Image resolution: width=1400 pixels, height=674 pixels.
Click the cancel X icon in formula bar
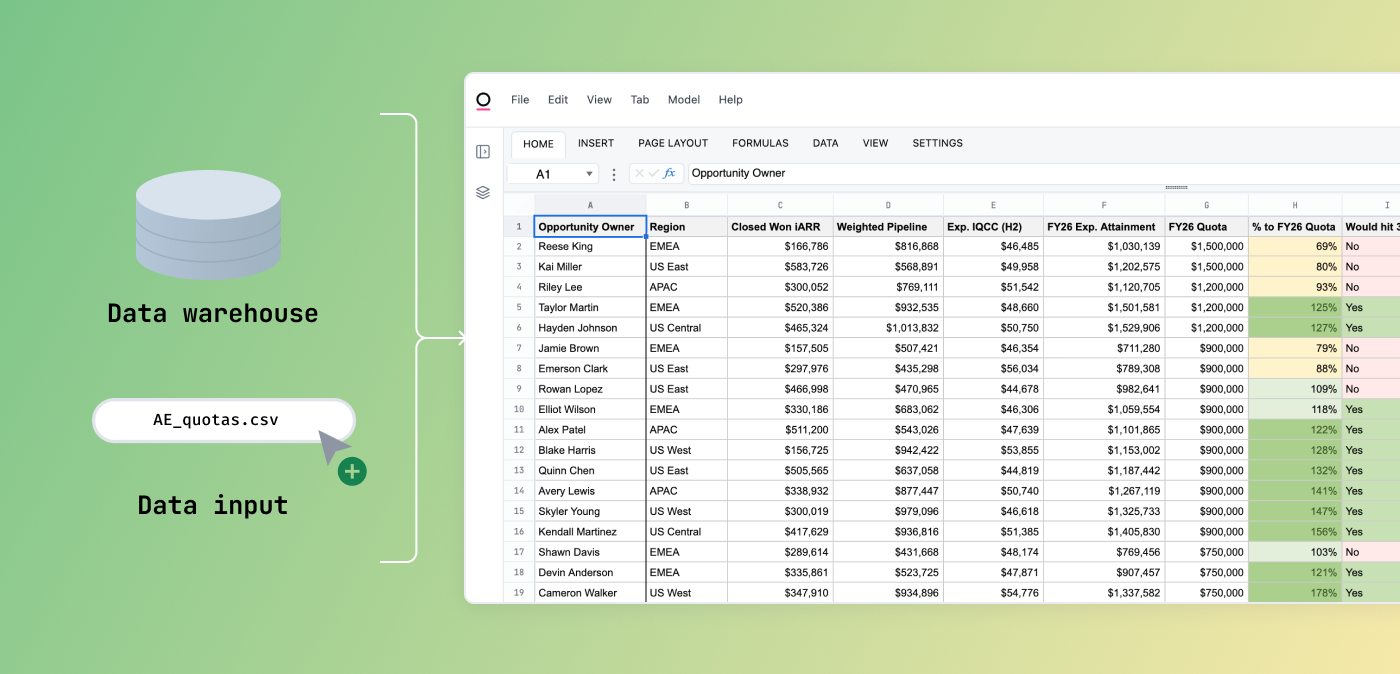pos(639,174)
